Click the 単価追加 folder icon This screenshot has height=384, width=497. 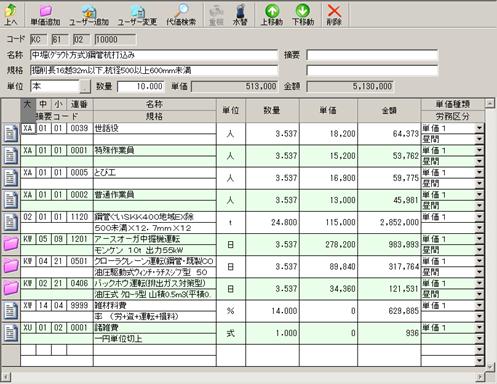pyautogui.click(x=45, y=15)
